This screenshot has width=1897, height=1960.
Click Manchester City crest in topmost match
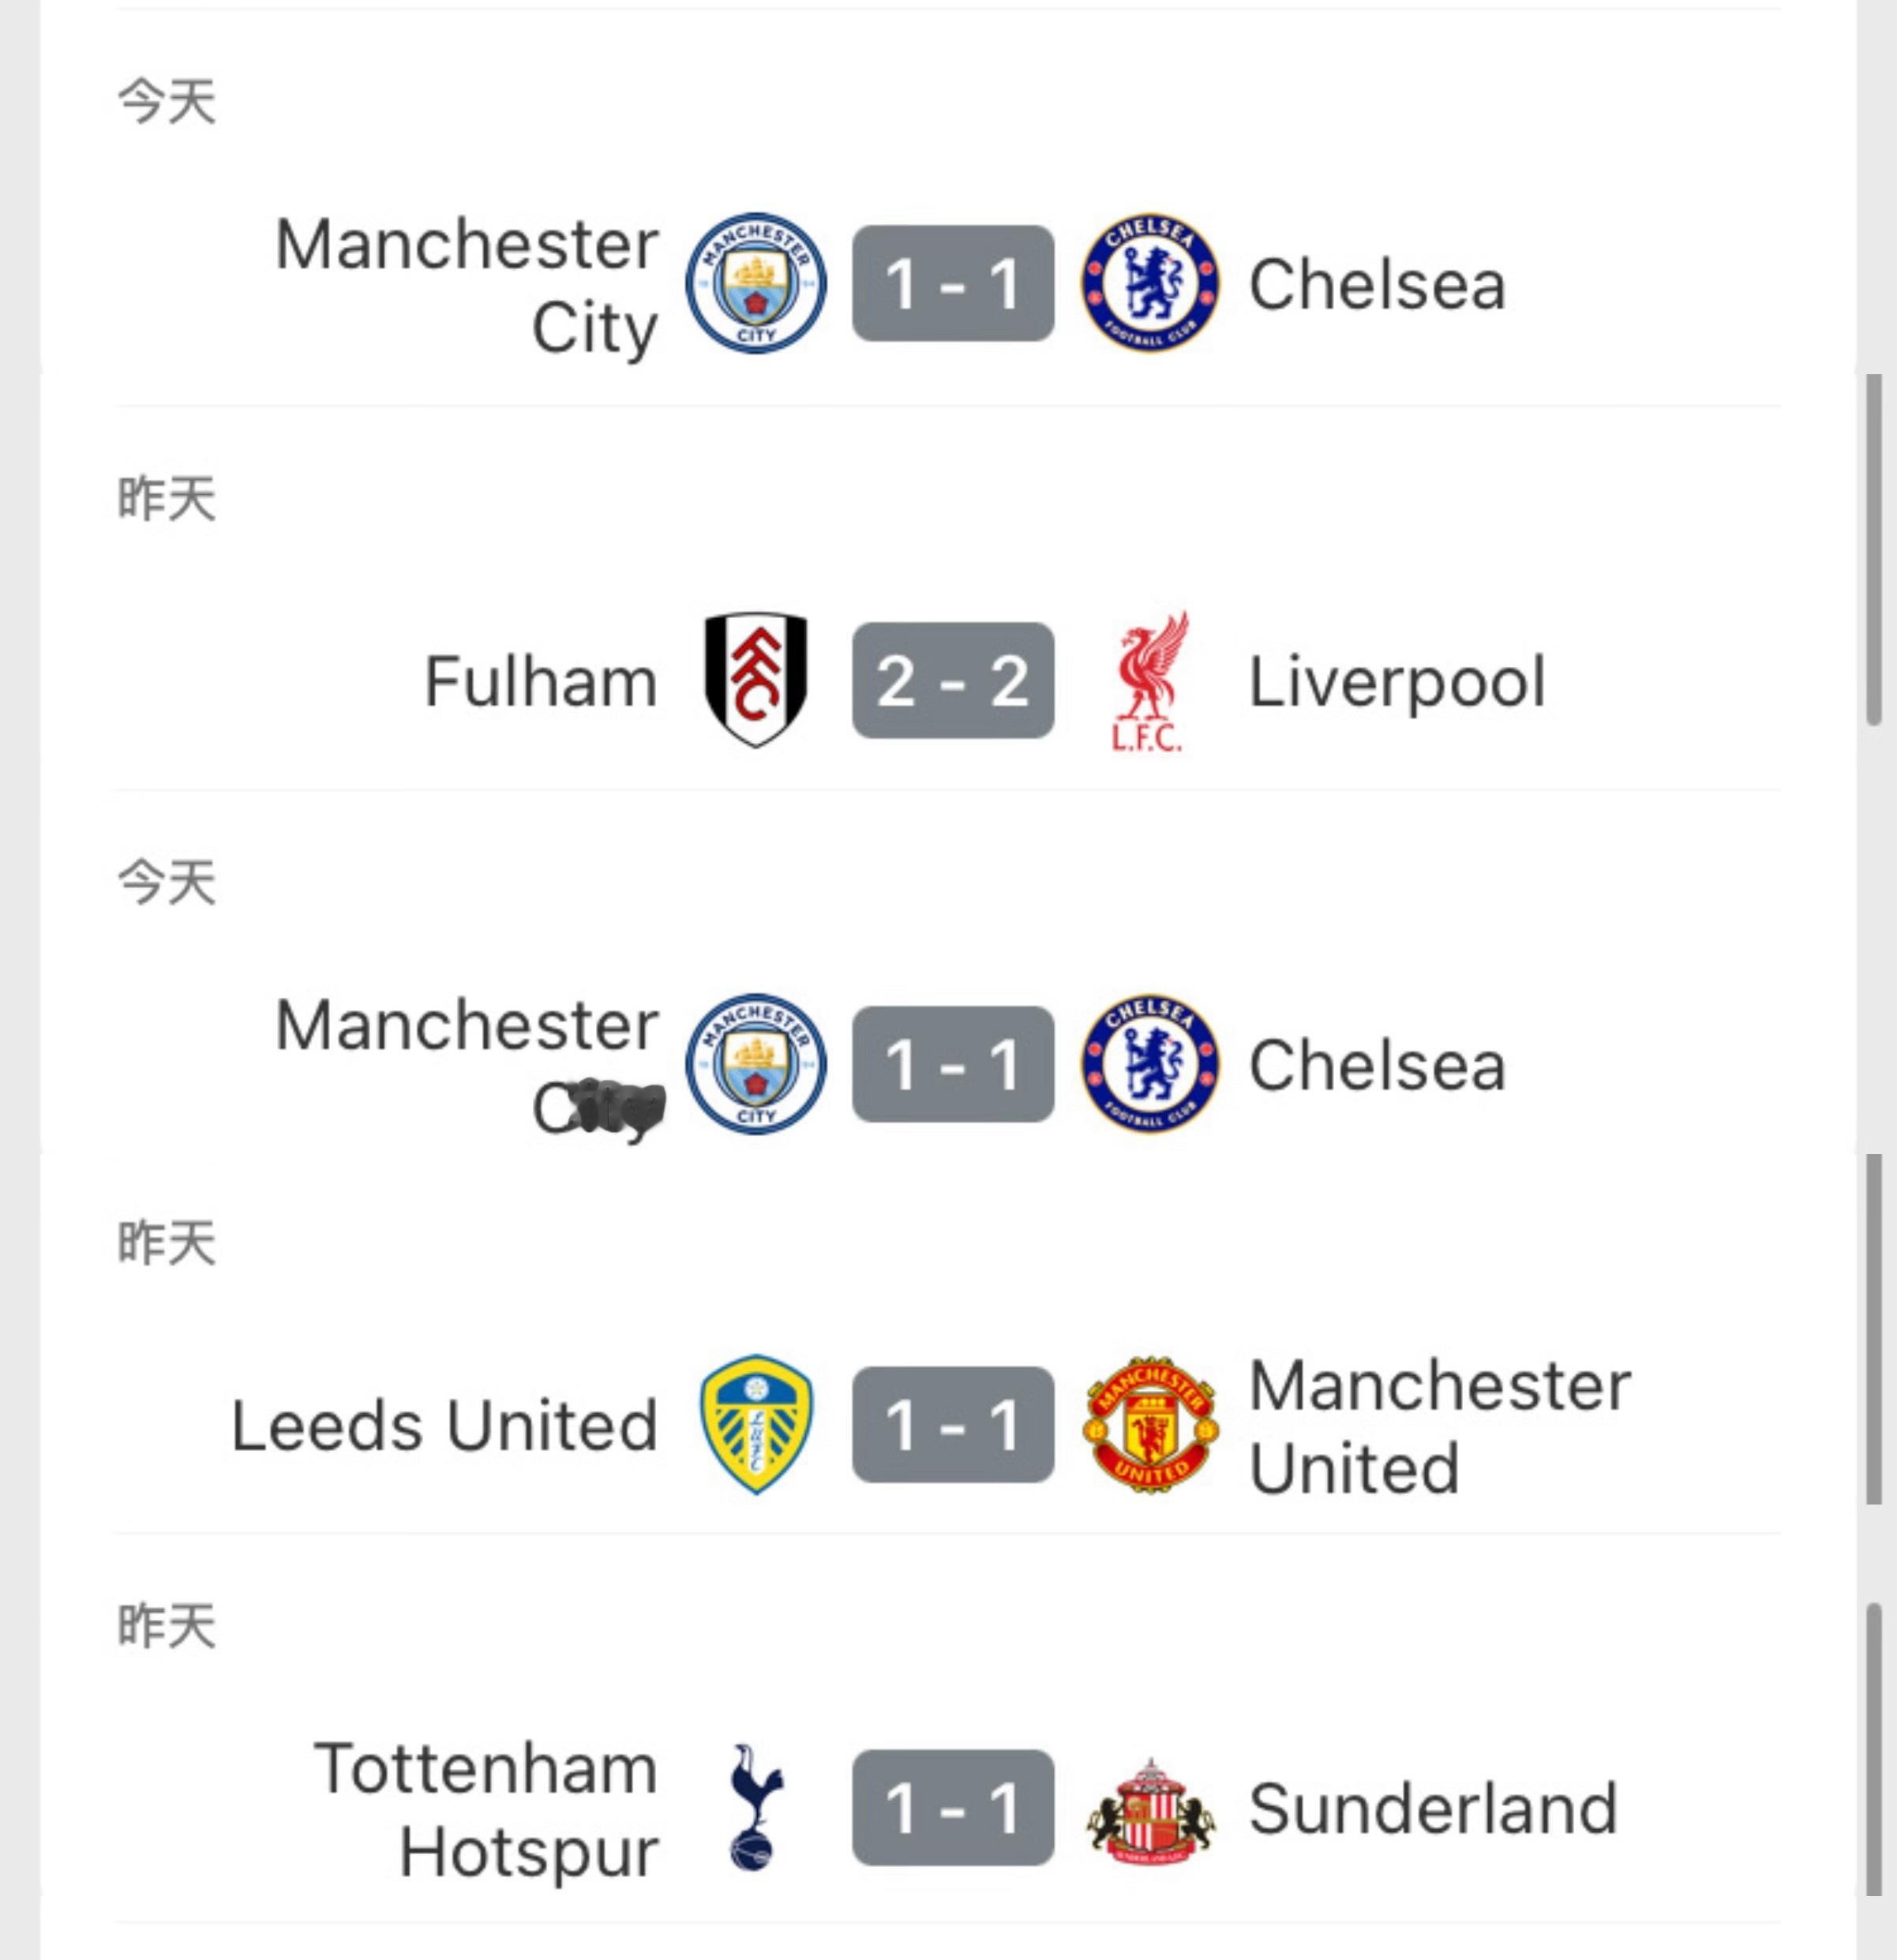[x=755, y=283]
